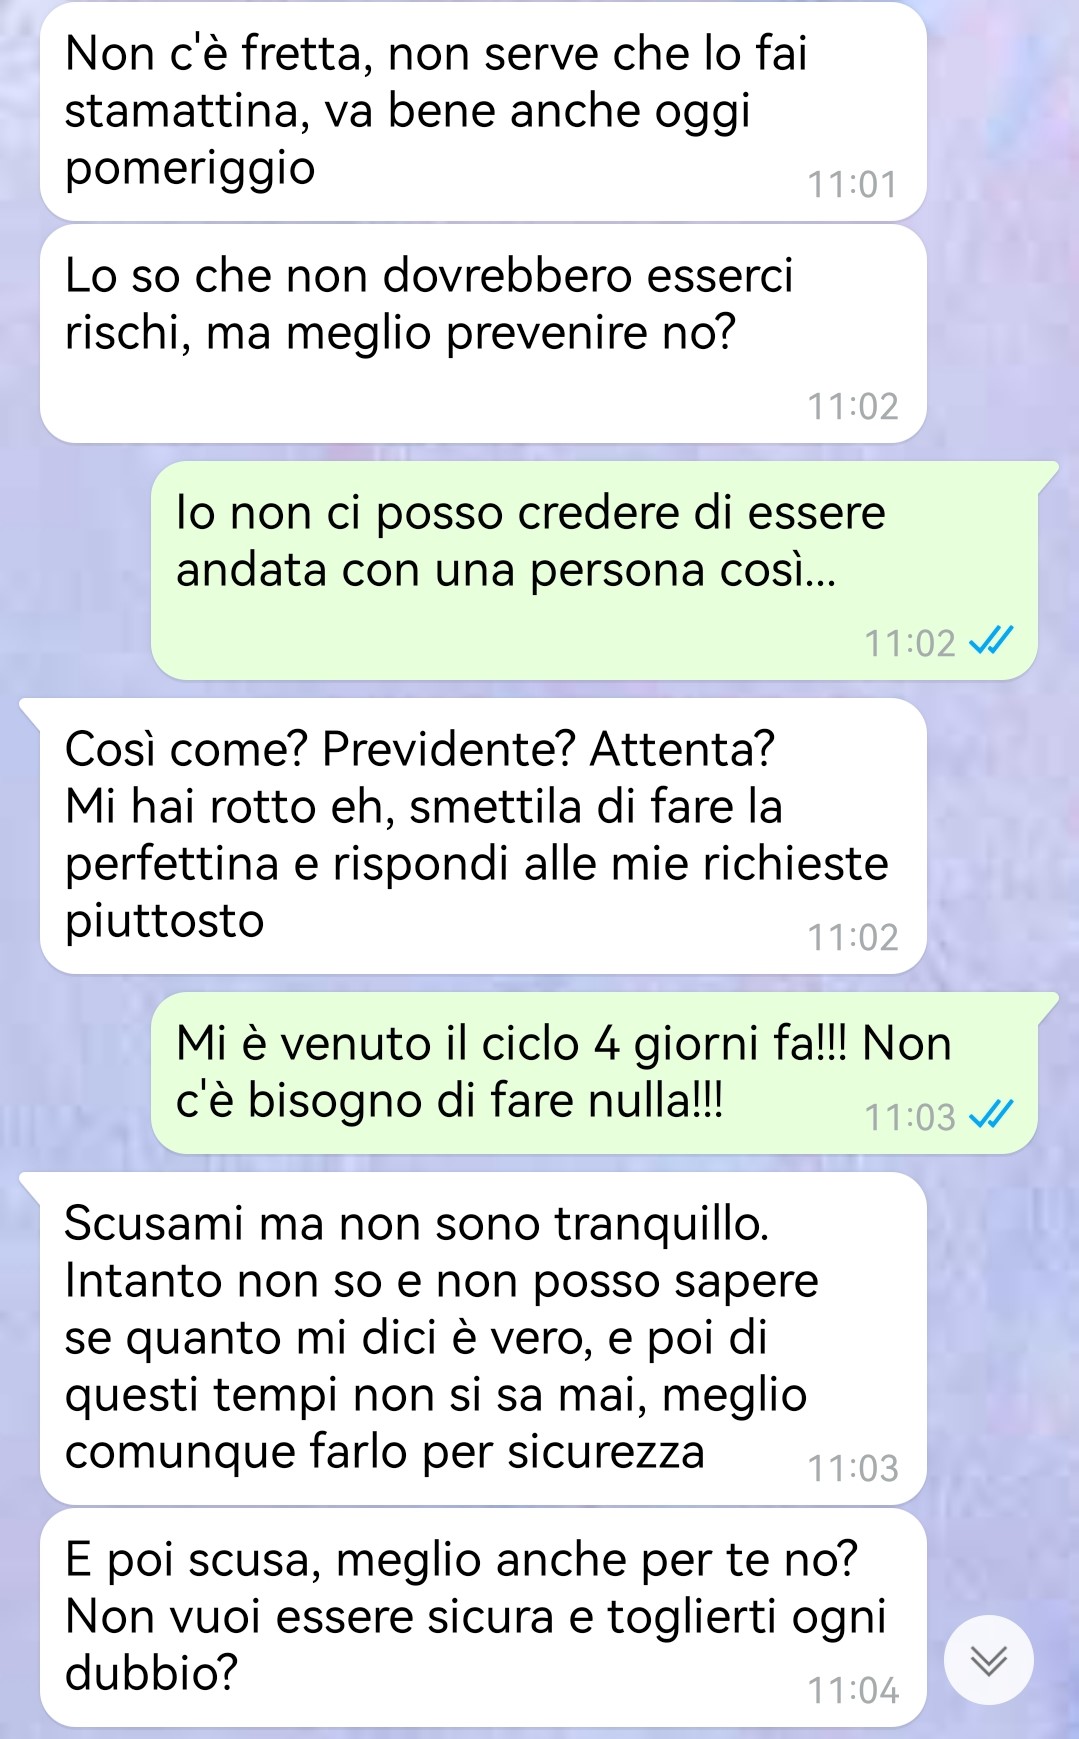Tap text 'meglio comunque farlo per sicurezza'
The height and width of the screenshot is (1739, 1079).
click(x=436, y=1423)
